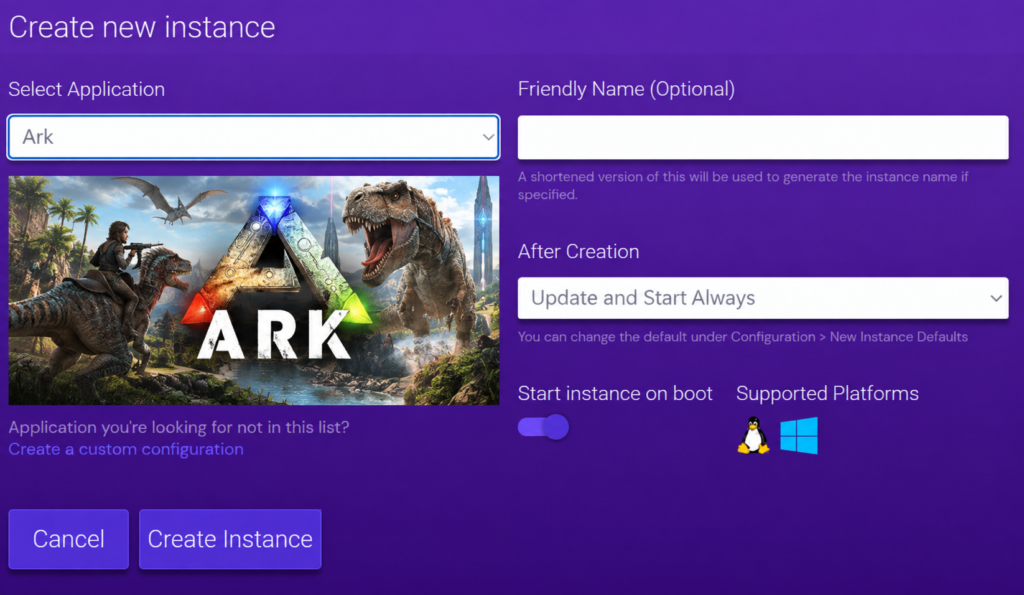Click the Friendly Name input field
Screen dimensions: 1024x595
[763, 137]
